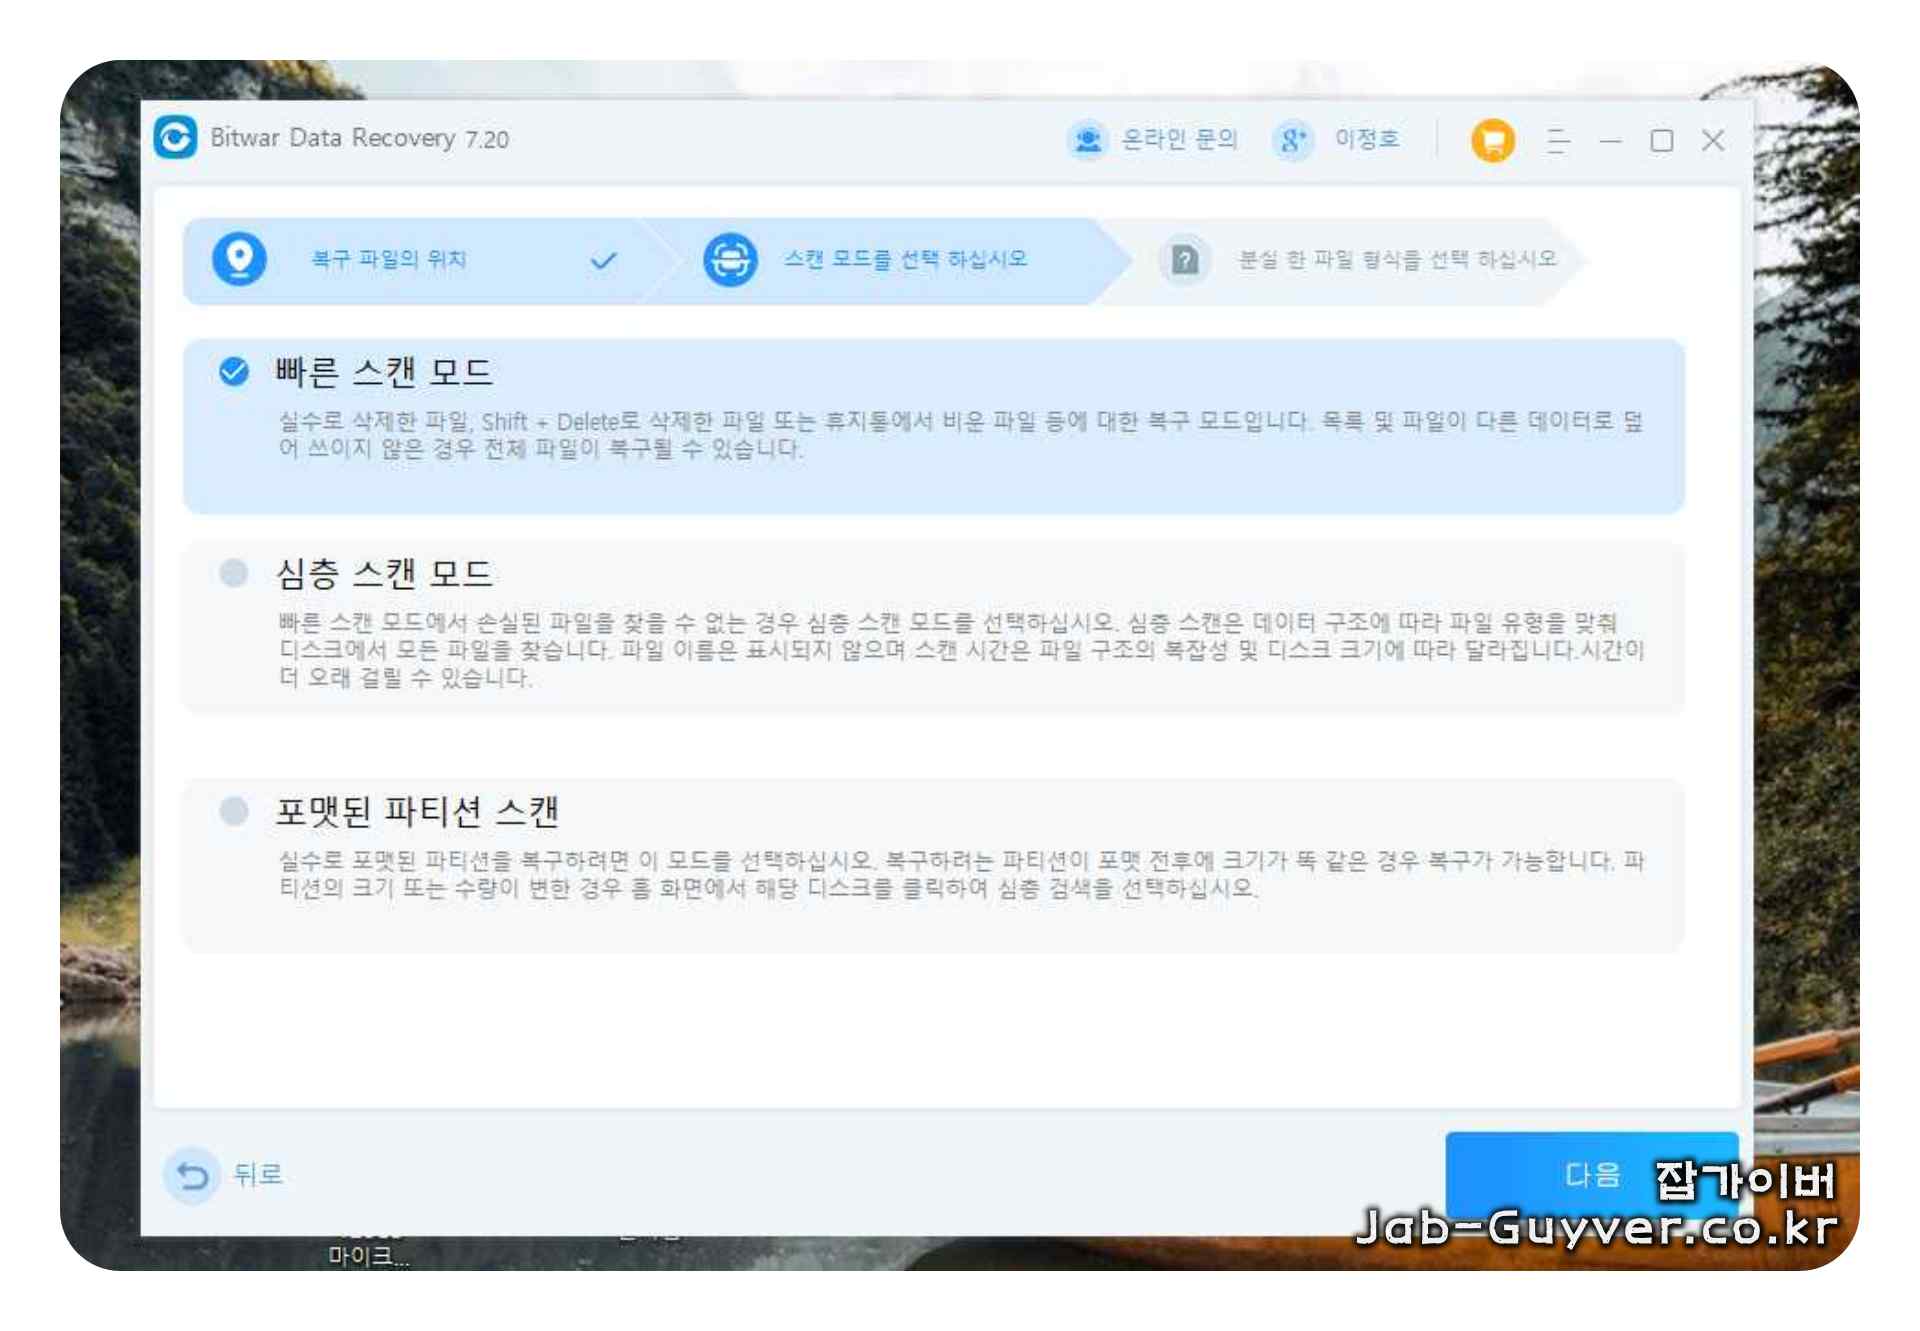Open the hamburger menu icon

[x=1558, y=140]
